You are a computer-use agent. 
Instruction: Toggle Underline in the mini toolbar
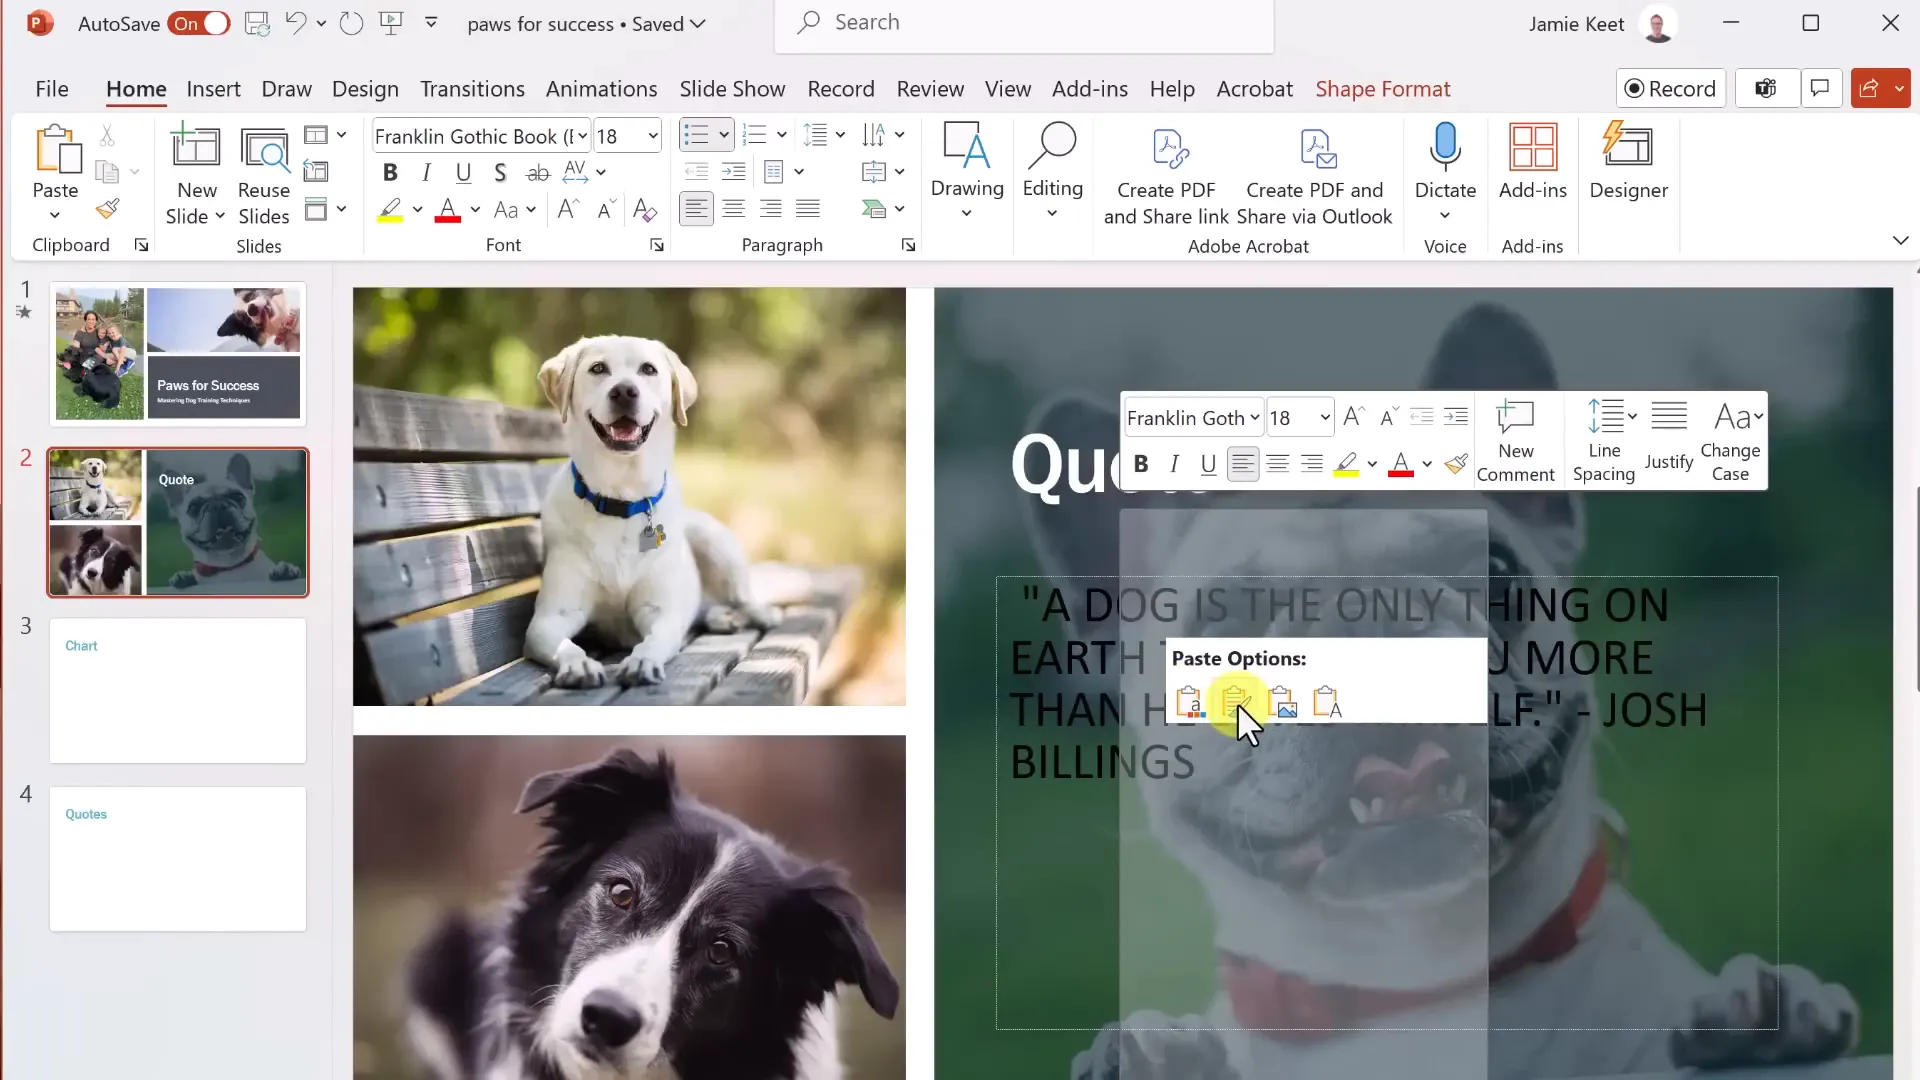1208,464
